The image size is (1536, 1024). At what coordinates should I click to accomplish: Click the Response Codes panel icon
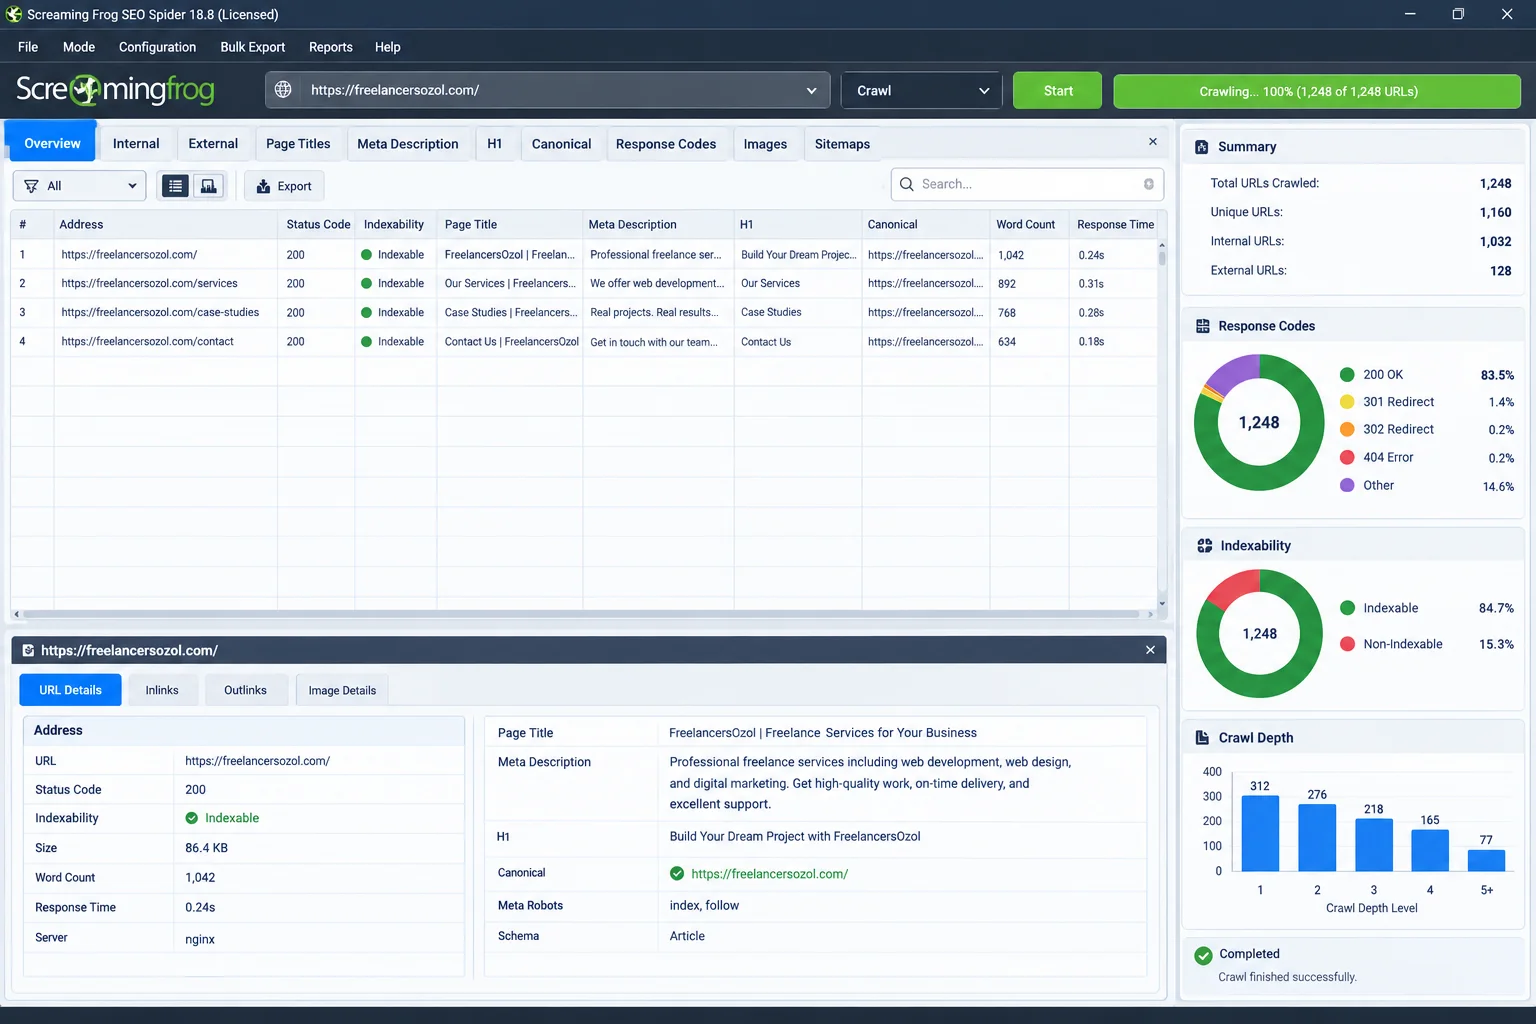1203,326
